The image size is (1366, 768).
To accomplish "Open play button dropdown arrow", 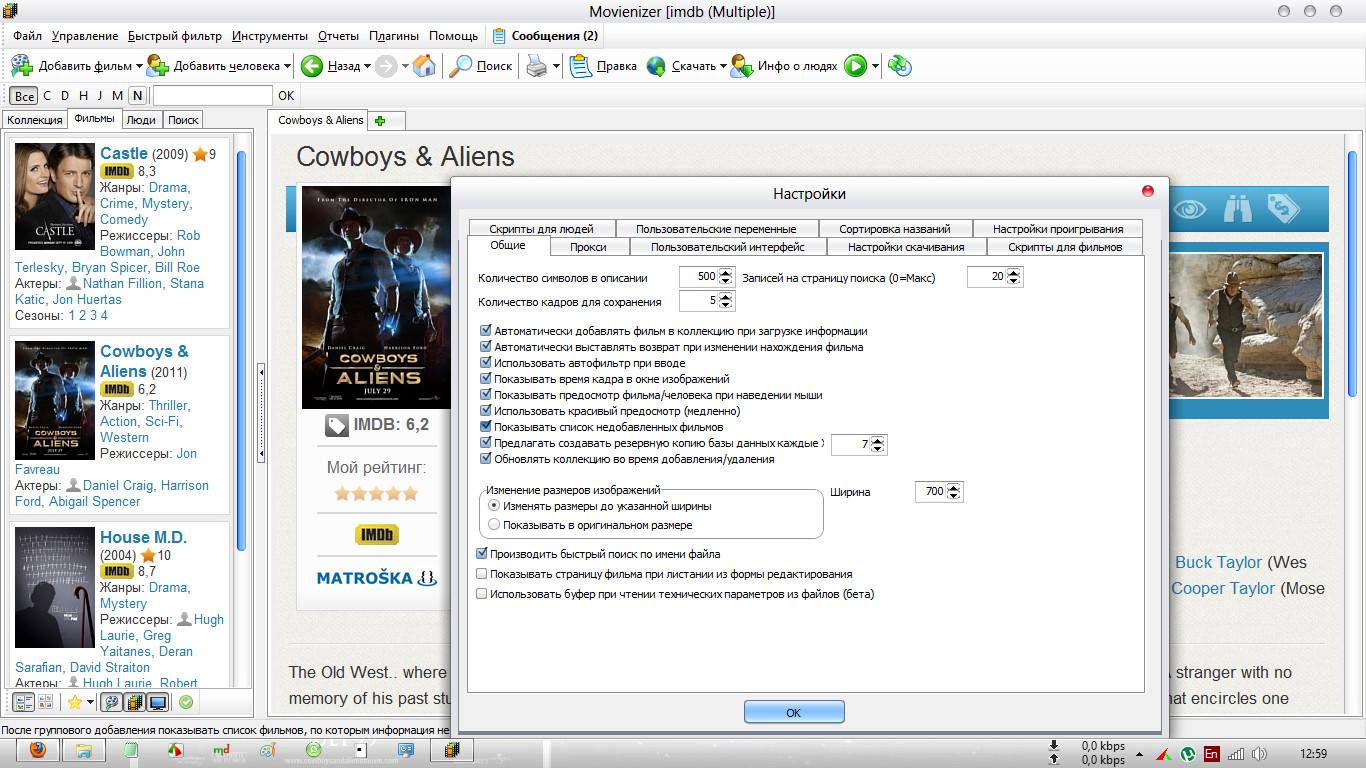I will 875,66.
